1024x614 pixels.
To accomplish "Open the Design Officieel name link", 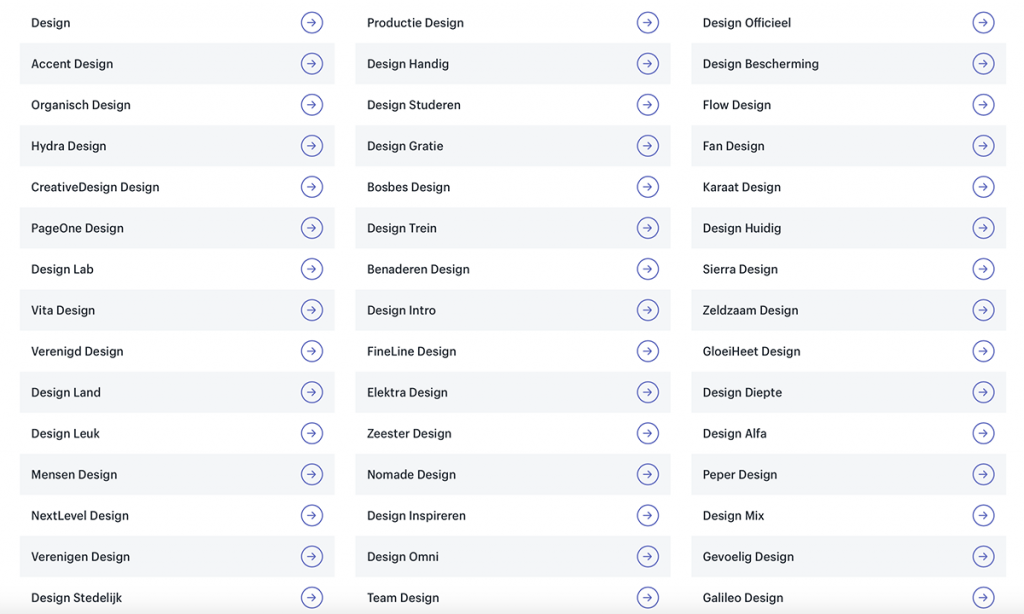I will pyautogui.click(x=747, y=23).
